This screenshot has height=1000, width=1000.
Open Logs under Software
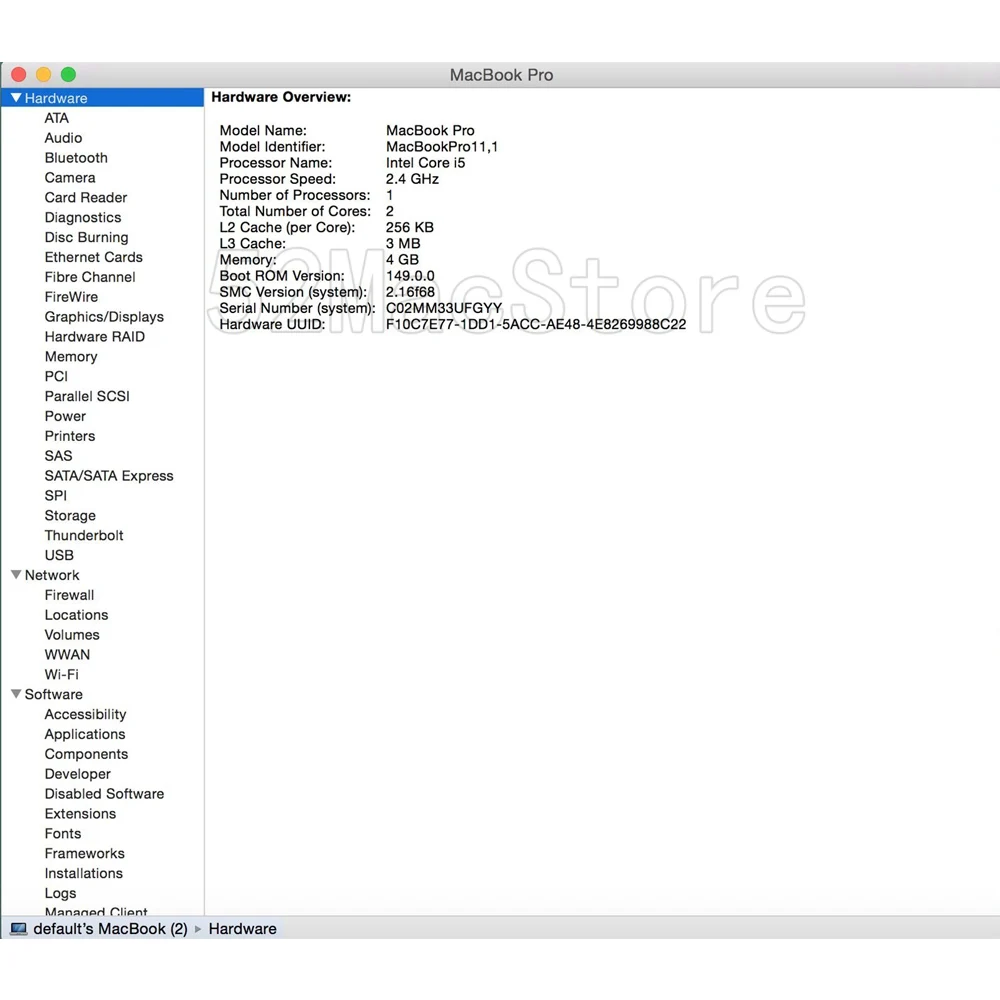pyautogui.click(x=60, y=893)
